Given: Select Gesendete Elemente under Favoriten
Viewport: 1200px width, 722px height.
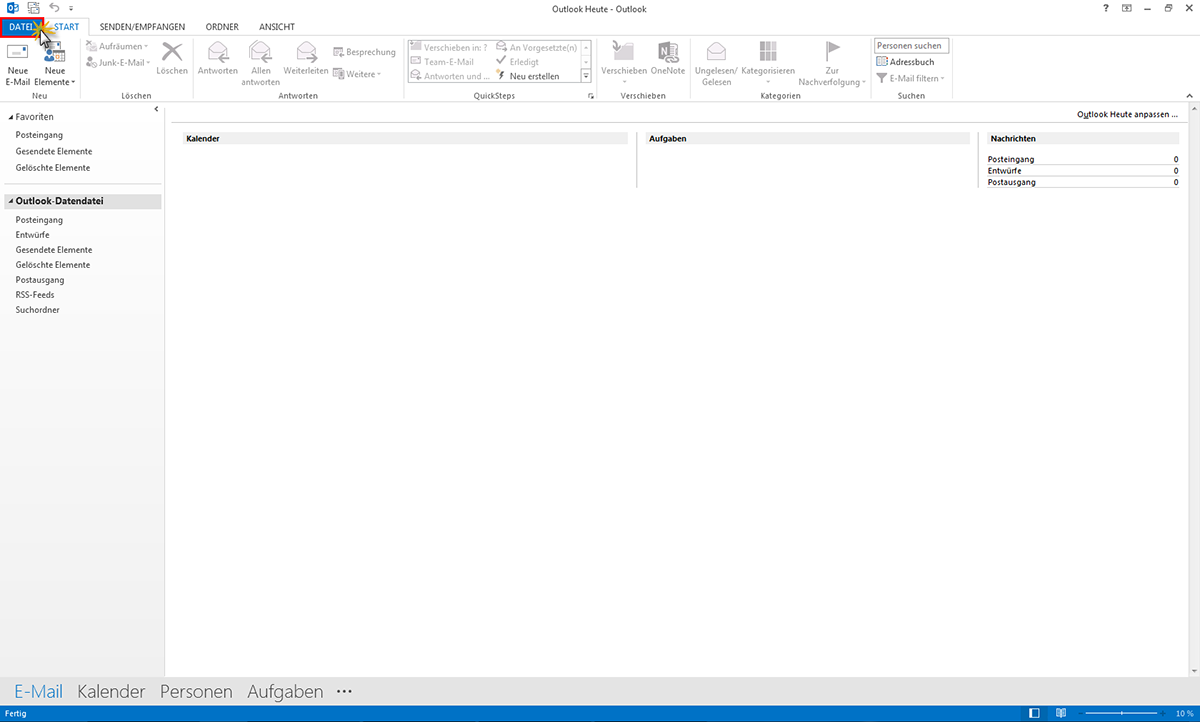Looking at the screenshot, I should [x=54, y=151].
